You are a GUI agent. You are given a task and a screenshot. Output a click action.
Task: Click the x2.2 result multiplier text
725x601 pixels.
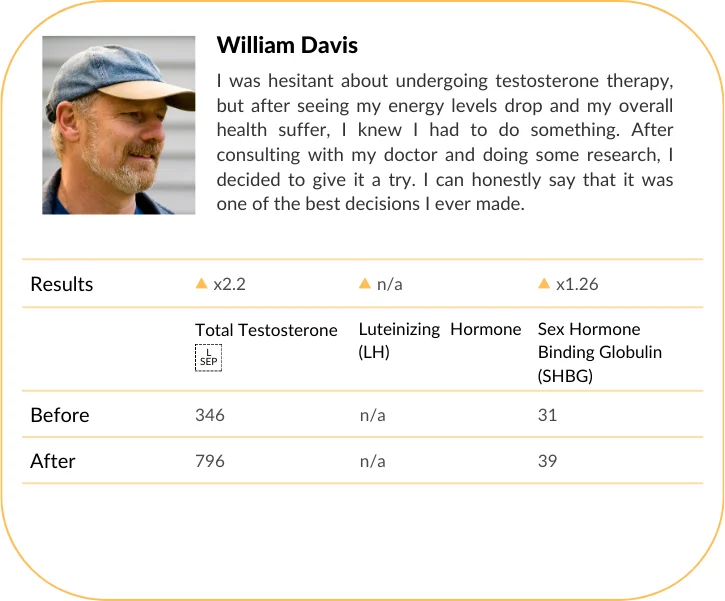(229, 284)
